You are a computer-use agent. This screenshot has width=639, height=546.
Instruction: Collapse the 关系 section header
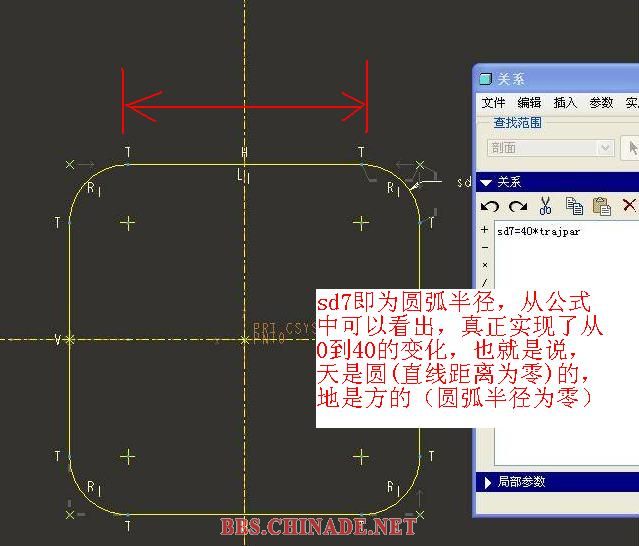click(557, 182)
